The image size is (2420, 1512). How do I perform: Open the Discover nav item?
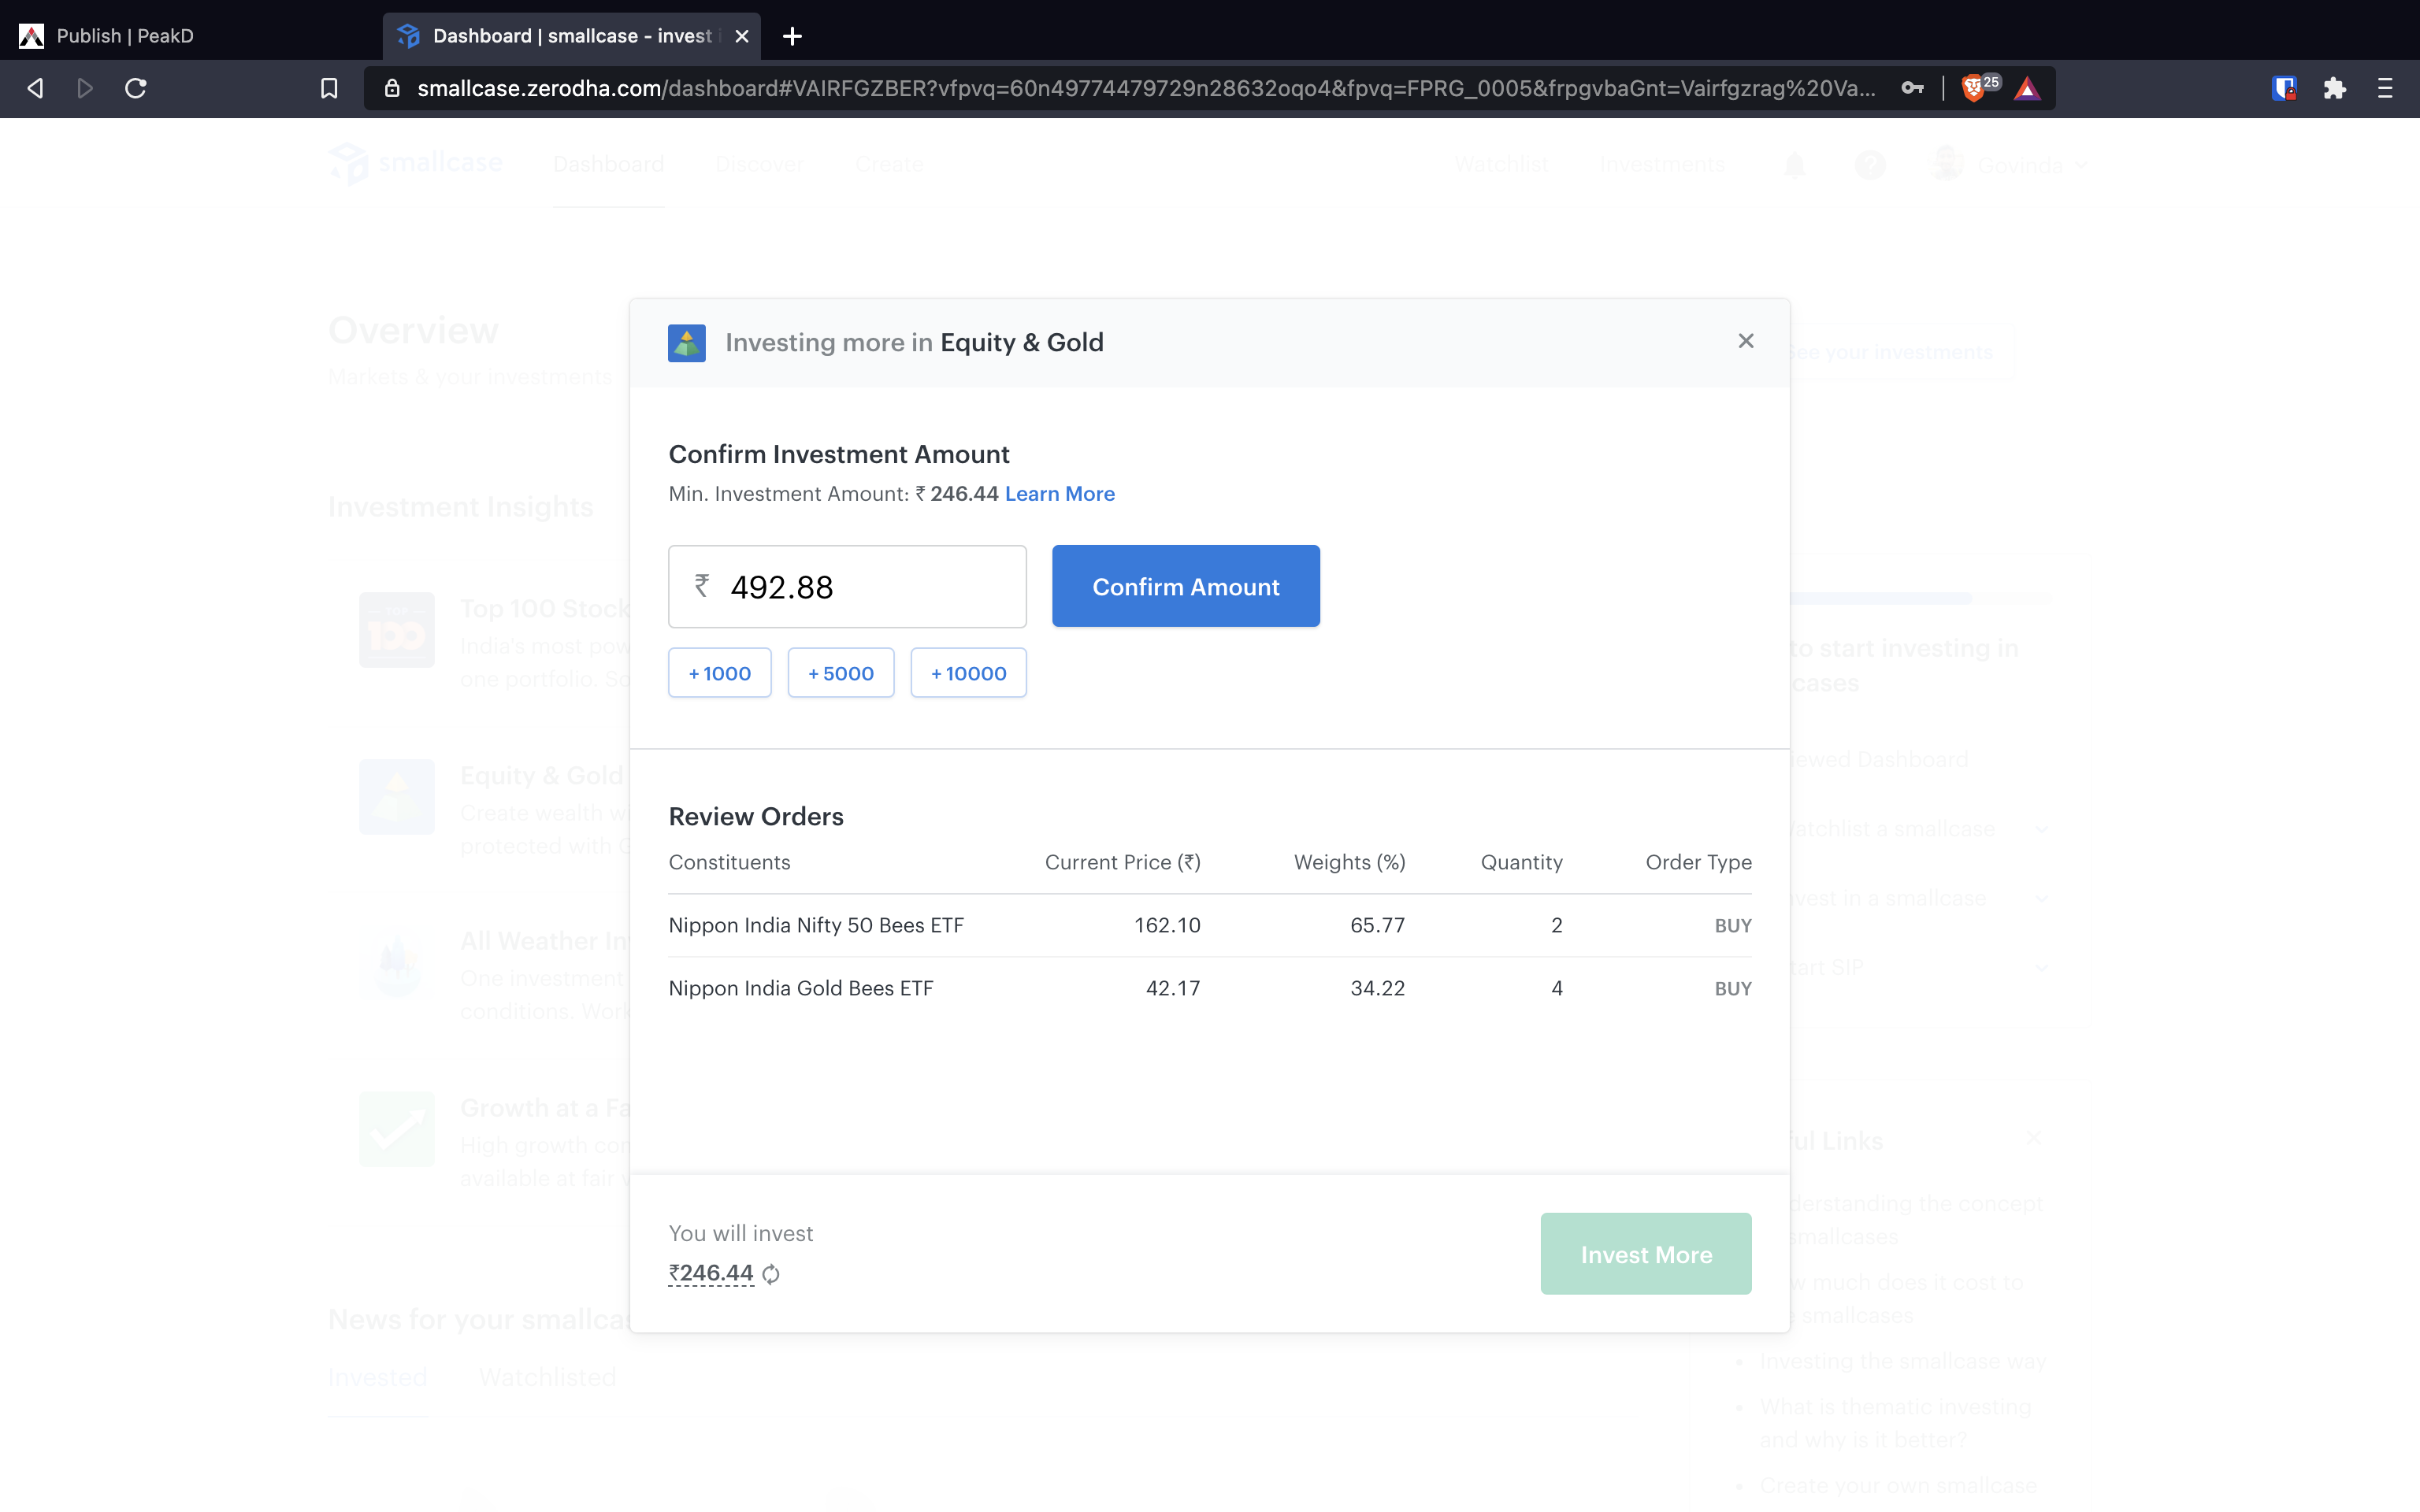pyautogui.click(x=759, y=164)
